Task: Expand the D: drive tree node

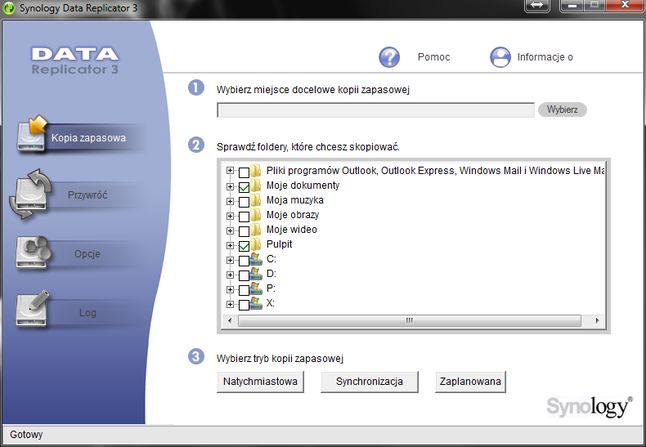Action: click(x=230, y=274)
